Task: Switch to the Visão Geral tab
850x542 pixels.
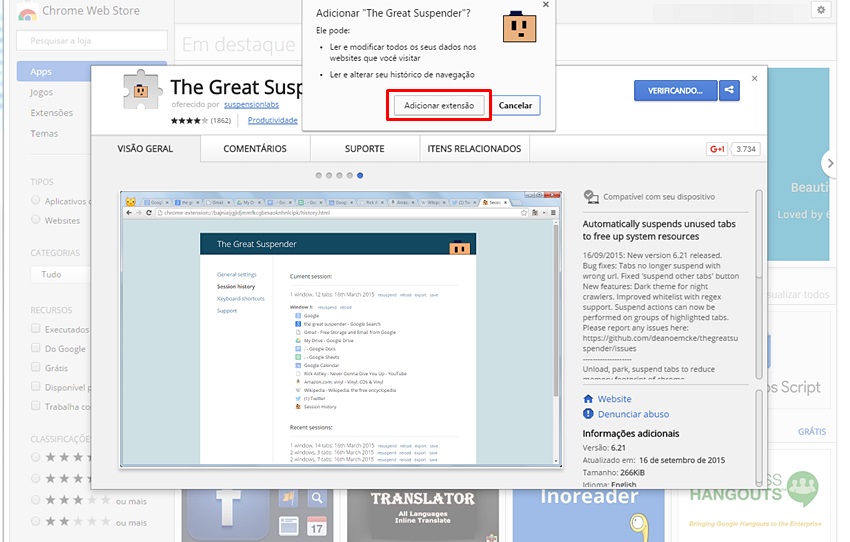Action: pos(145,149)
